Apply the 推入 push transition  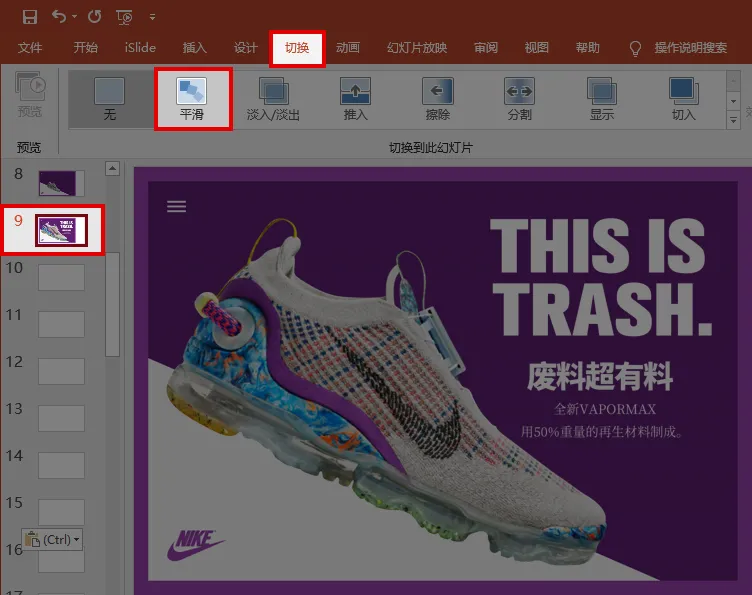pyautogui.click(x=355, y=99)
